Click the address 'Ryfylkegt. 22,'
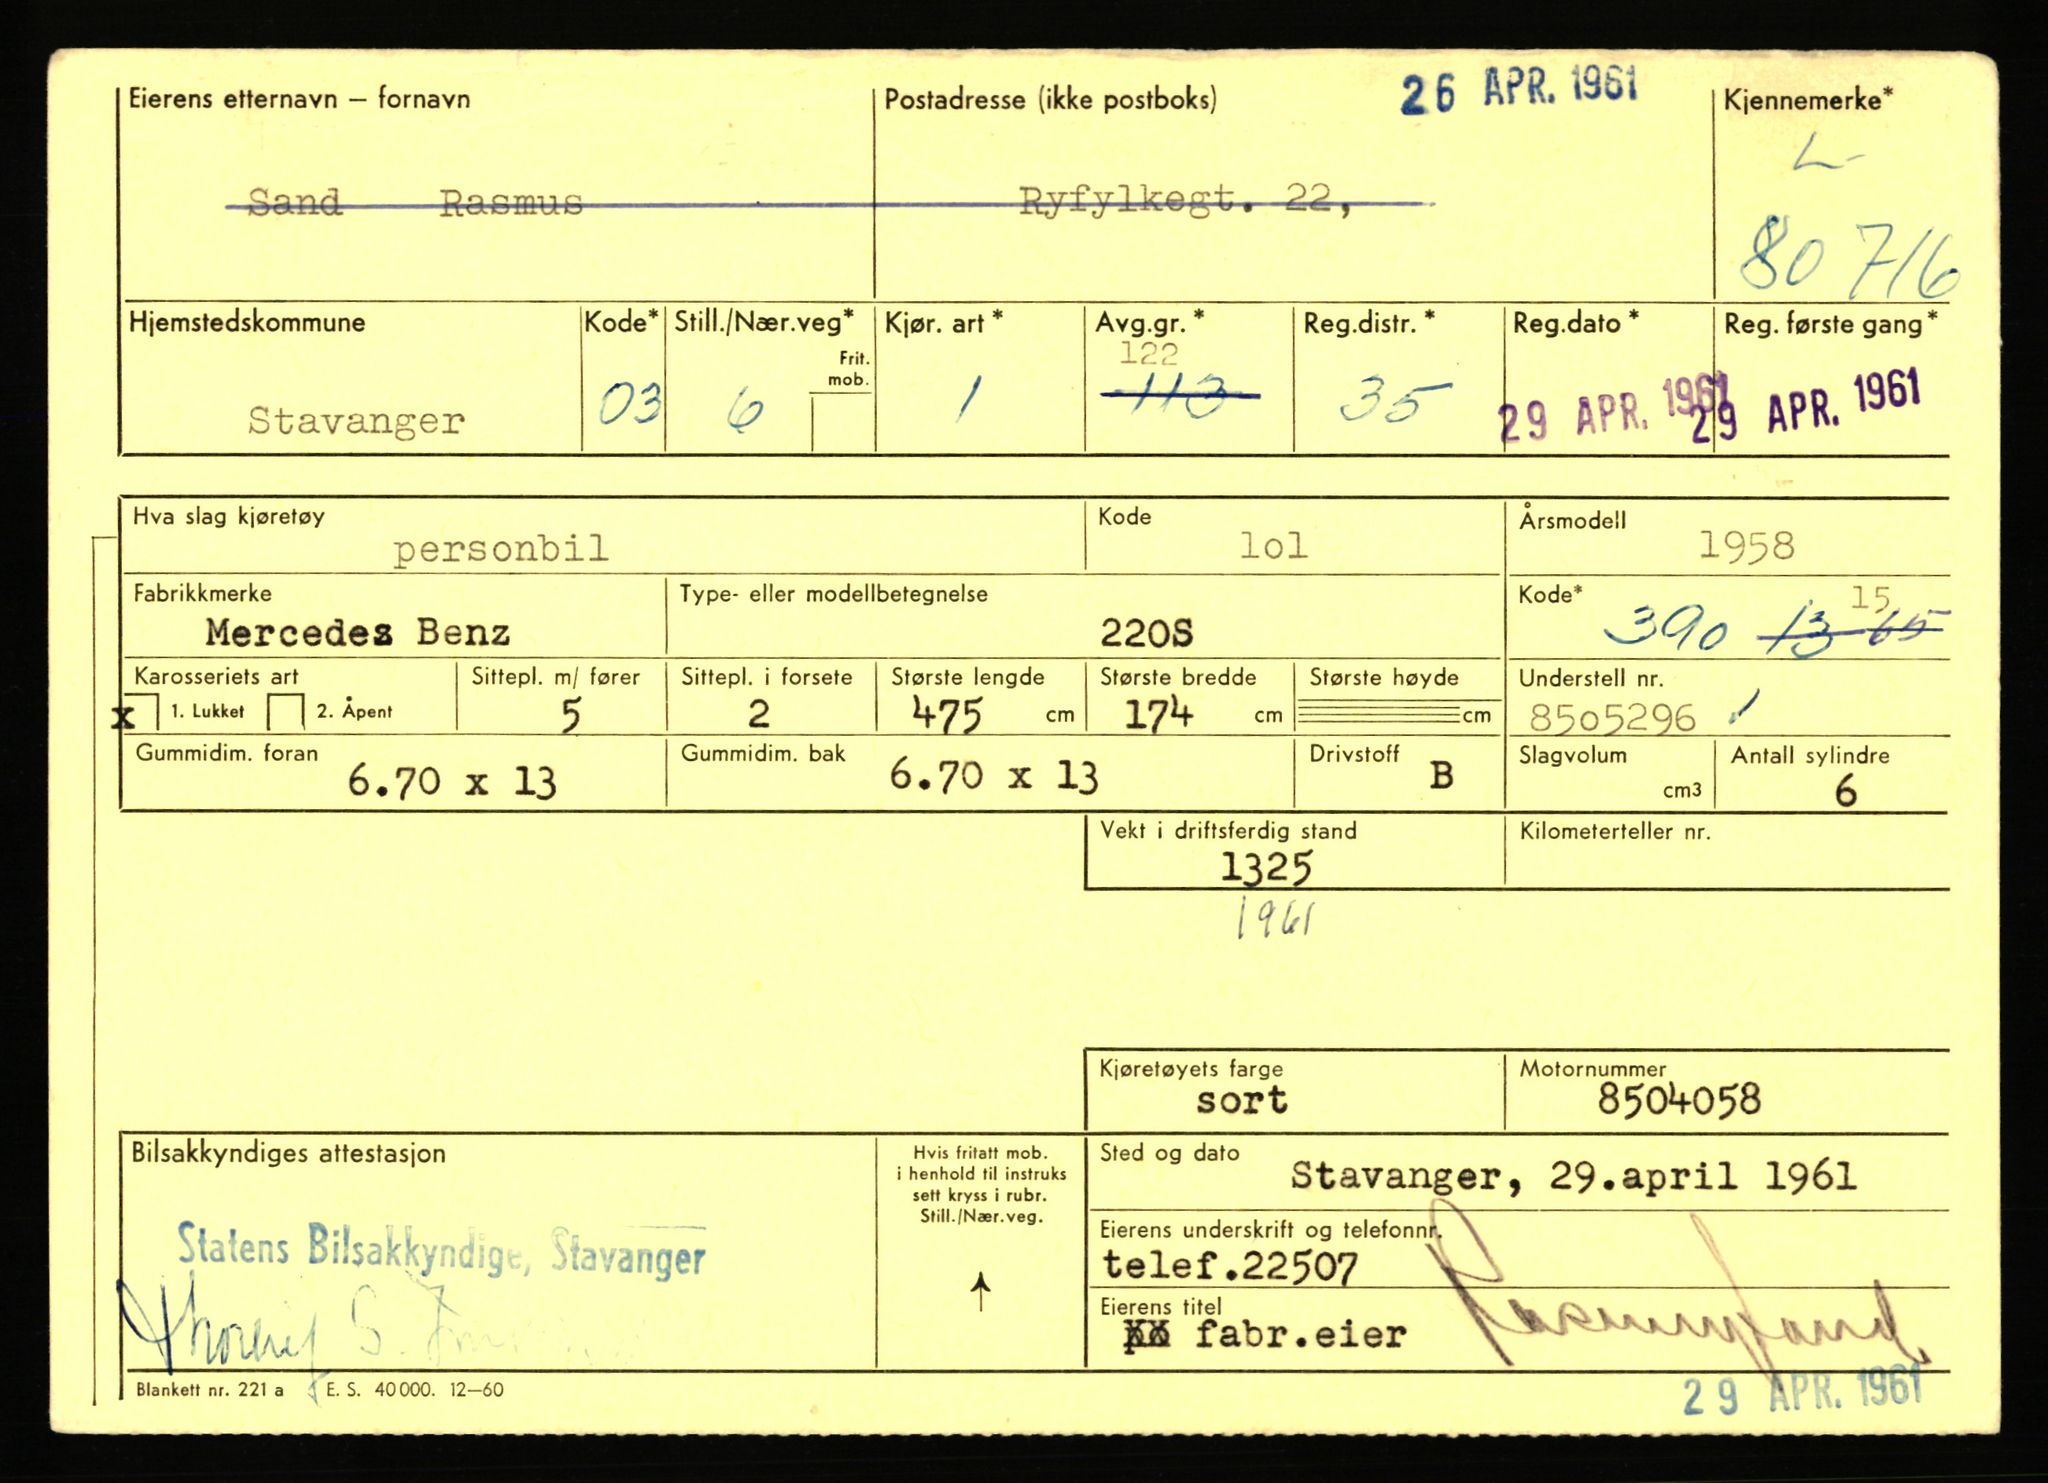This screenshot has height=1483, width=2048. 1186,203
